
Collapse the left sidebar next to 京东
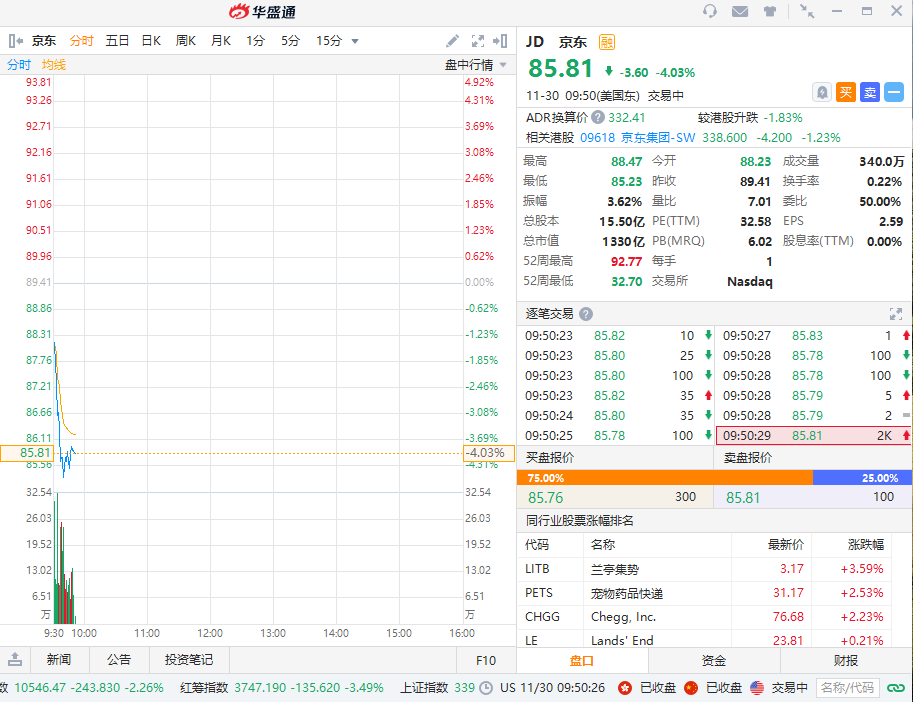[x=15, y=41]
